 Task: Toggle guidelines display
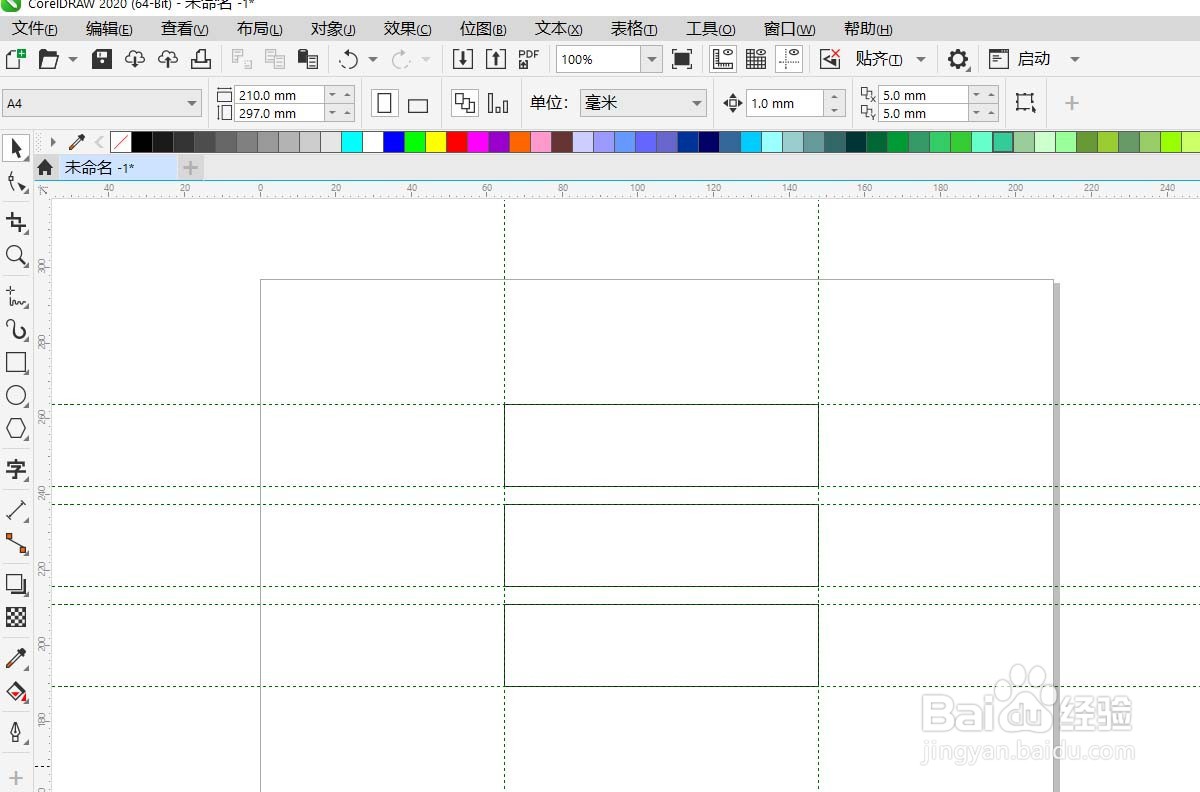pos(789,59)
